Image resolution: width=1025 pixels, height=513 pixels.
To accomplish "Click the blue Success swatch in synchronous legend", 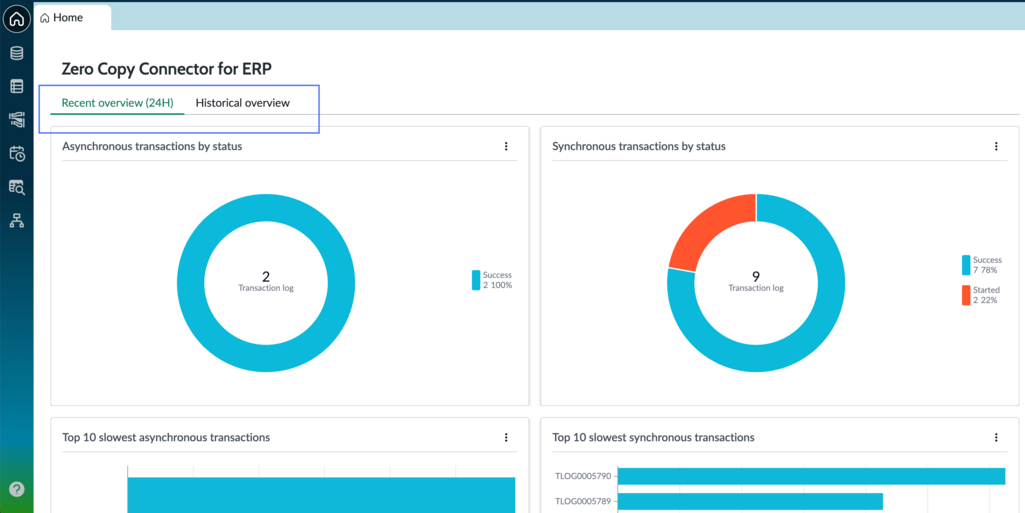I will (966, 265).
